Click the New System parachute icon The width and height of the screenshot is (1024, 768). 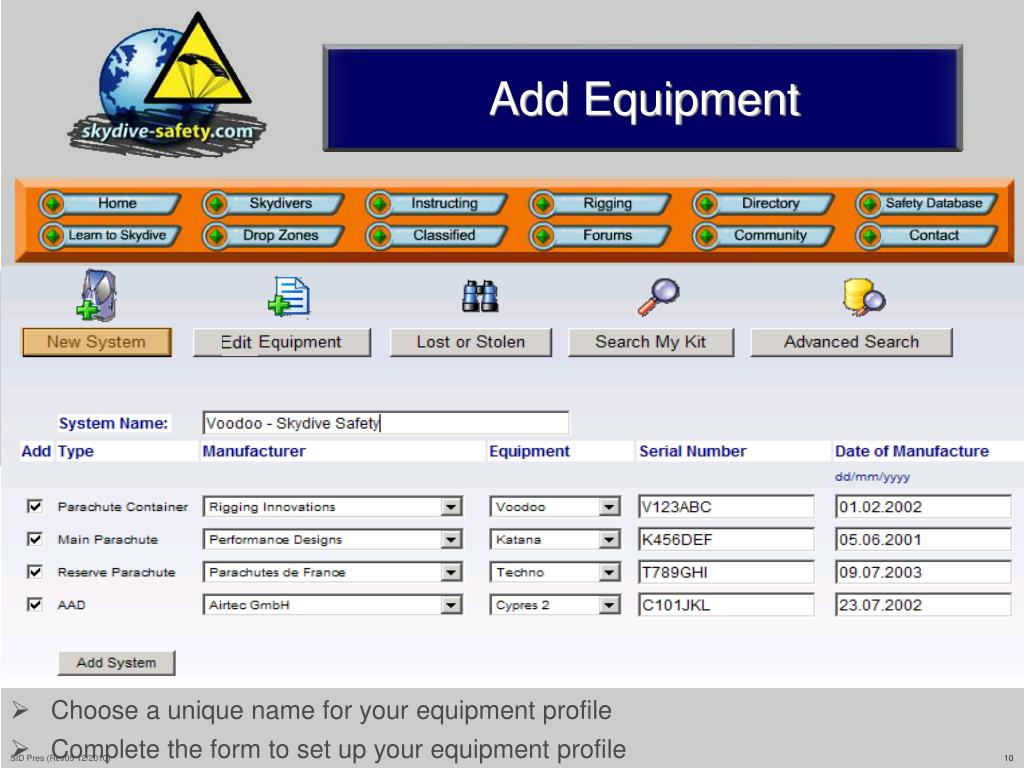pyautogui.click(x=97, y=296)
